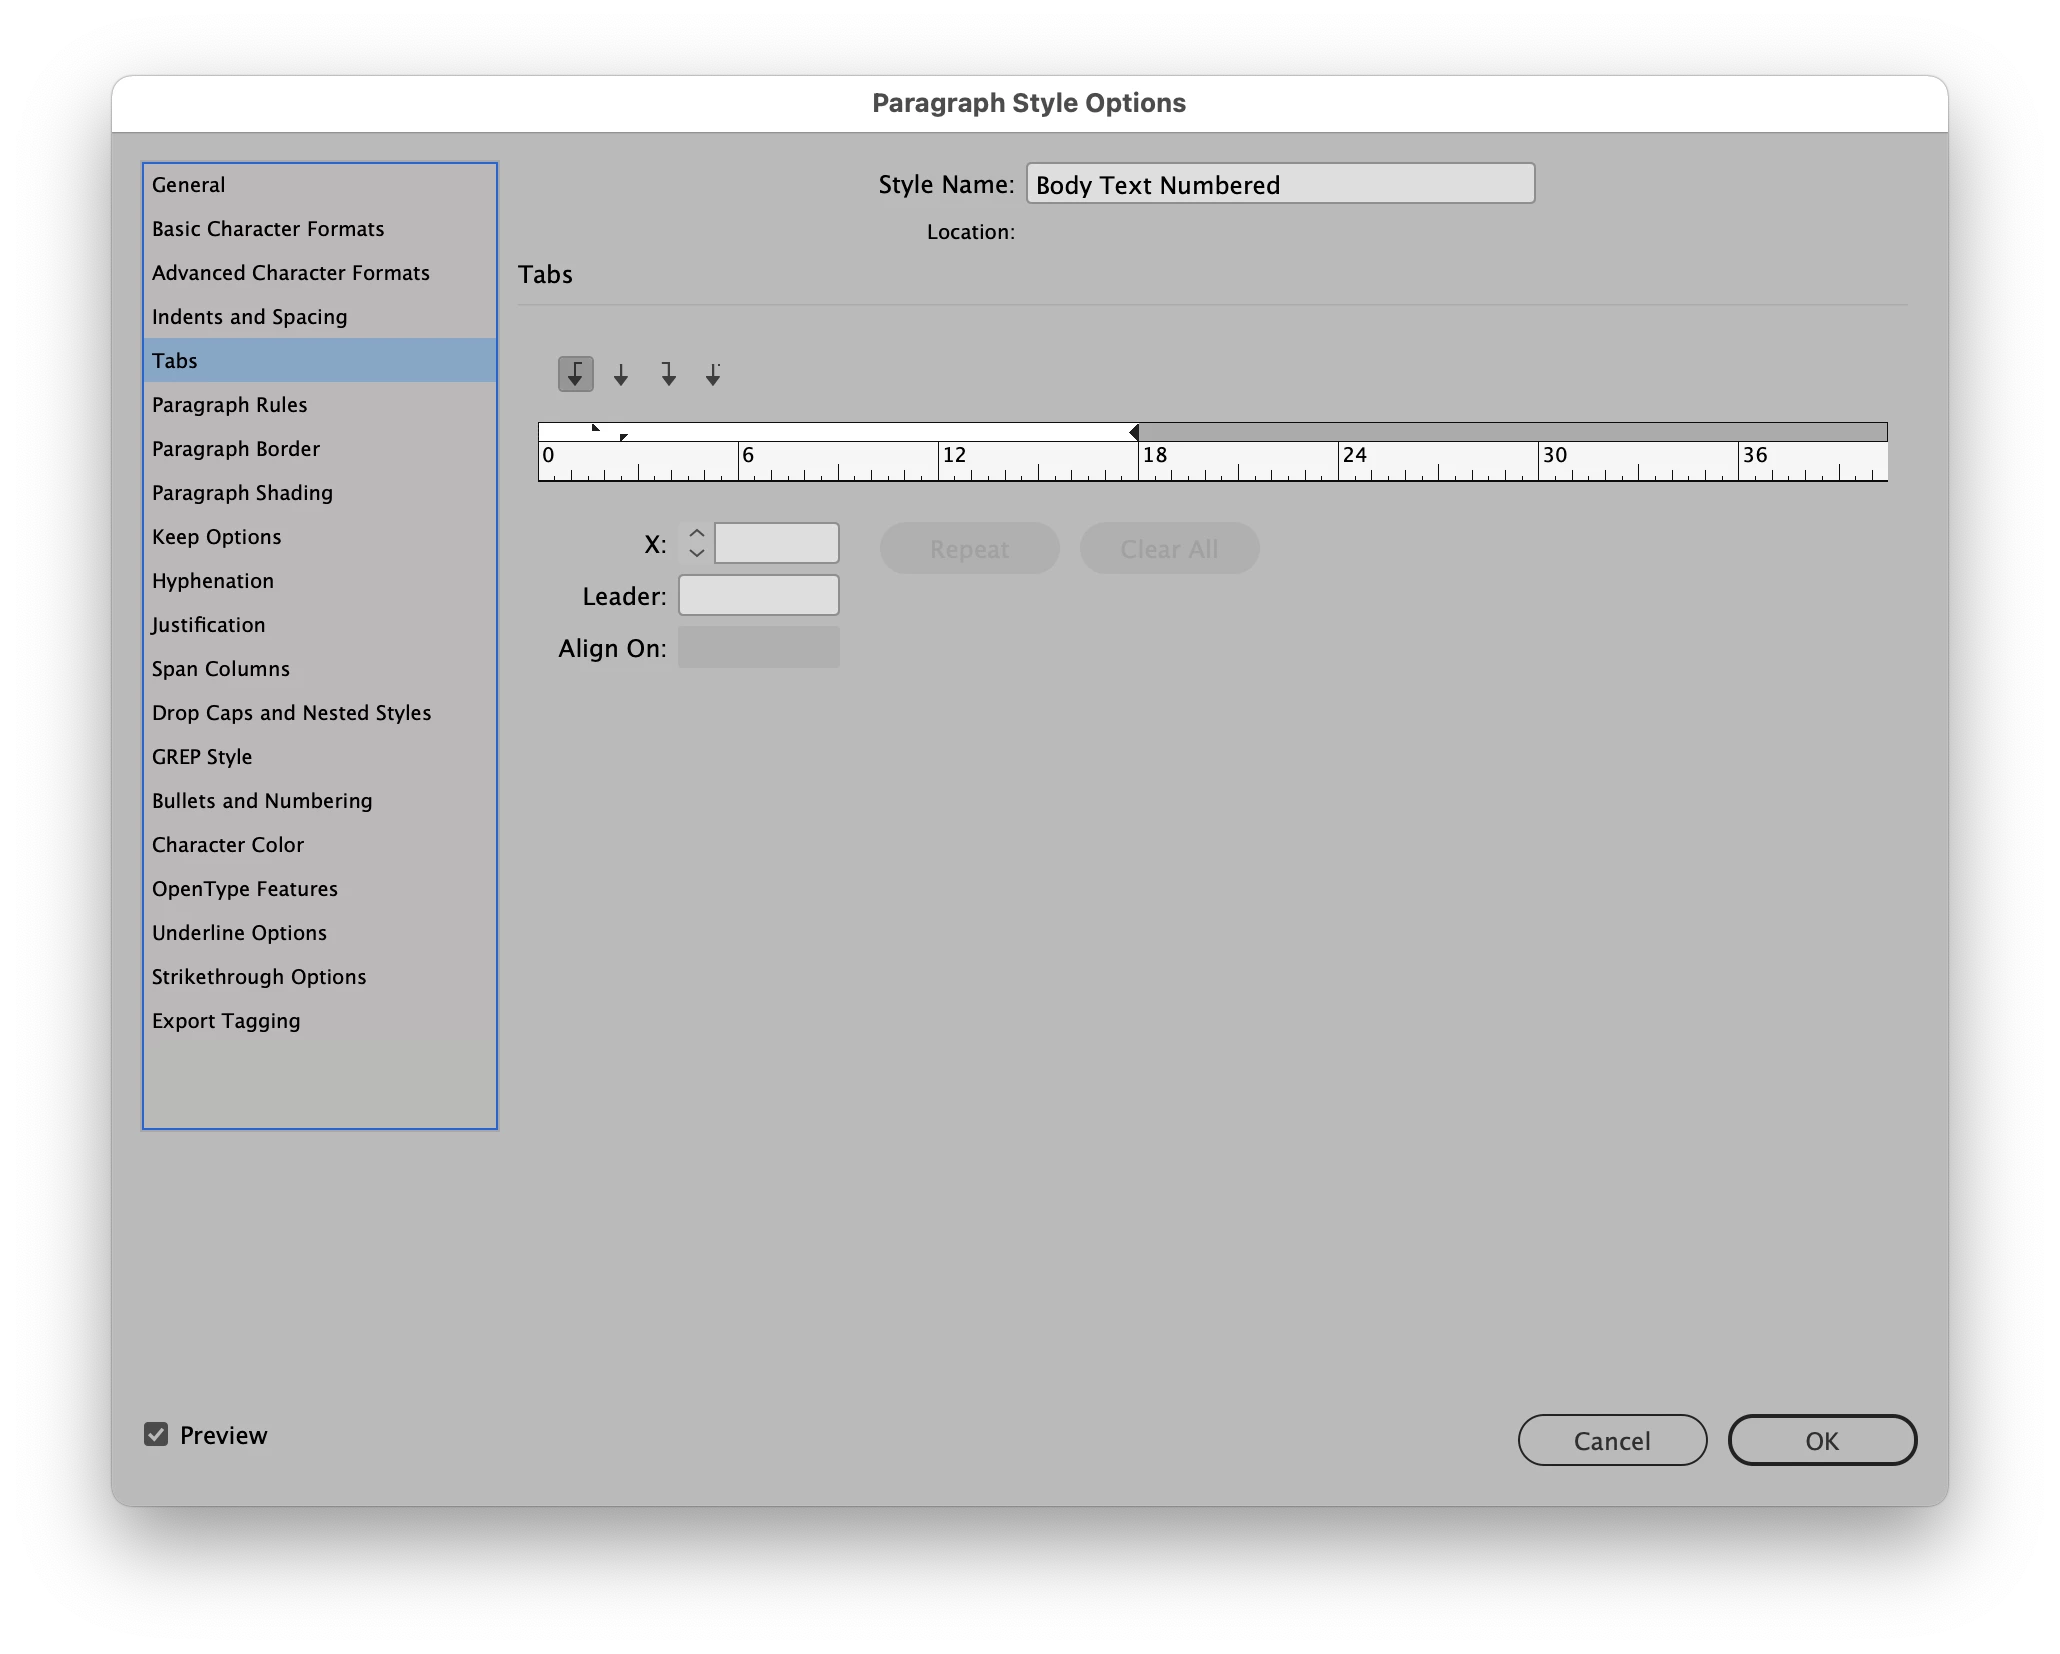This screenshot has height=1654, width=2060.
Task: Select the Left-Justified Tab button
Action: pos(575,374)
